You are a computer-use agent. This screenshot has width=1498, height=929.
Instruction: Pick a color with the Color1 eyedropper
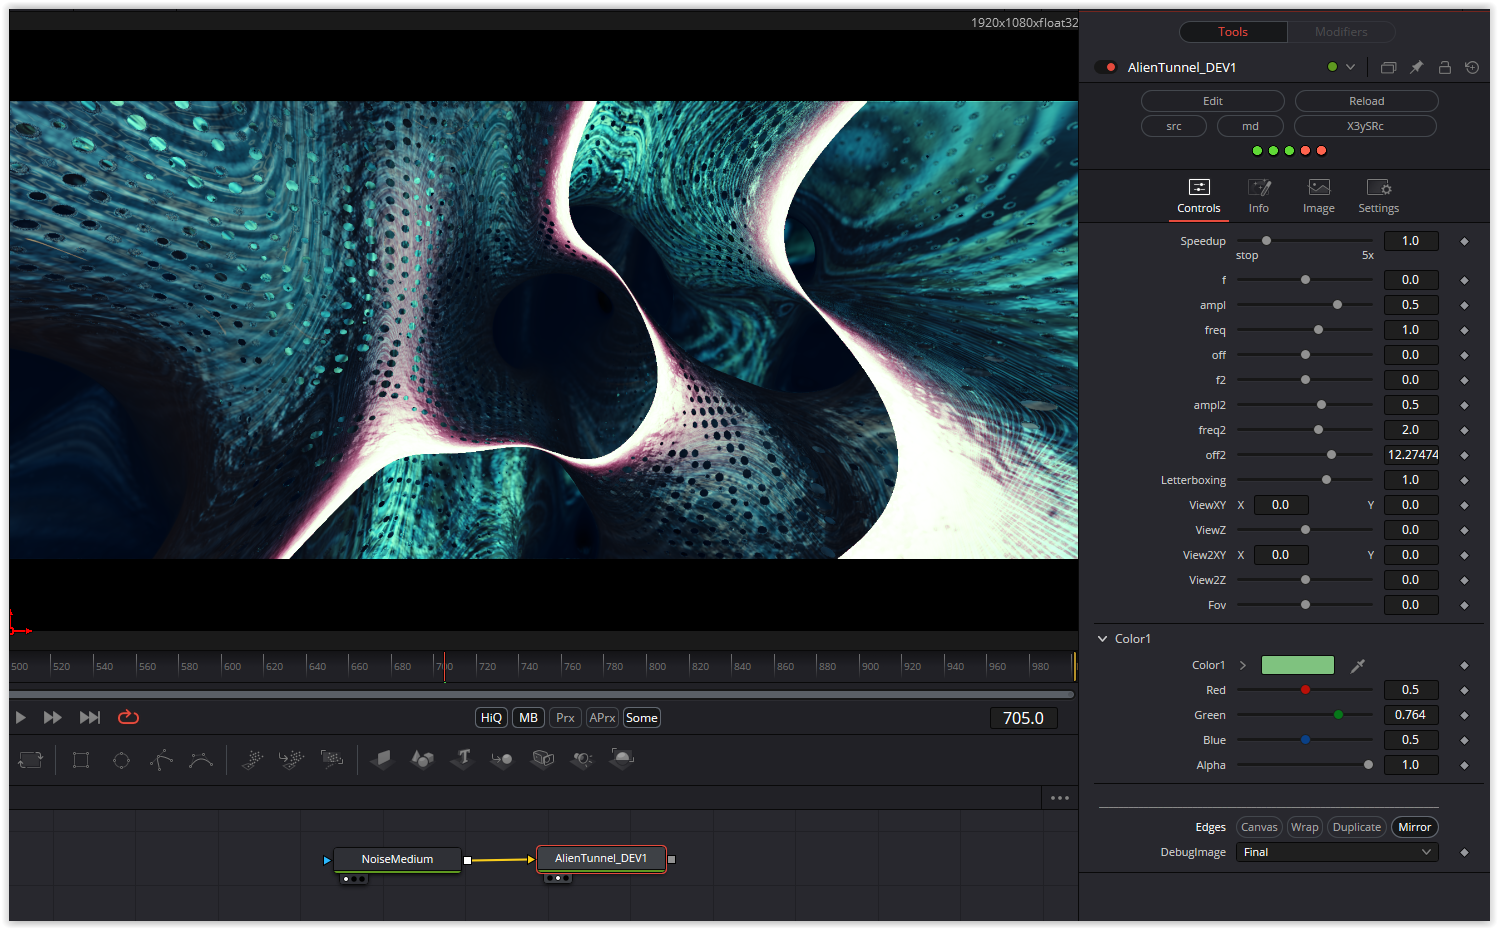[x=1357, y=665]
